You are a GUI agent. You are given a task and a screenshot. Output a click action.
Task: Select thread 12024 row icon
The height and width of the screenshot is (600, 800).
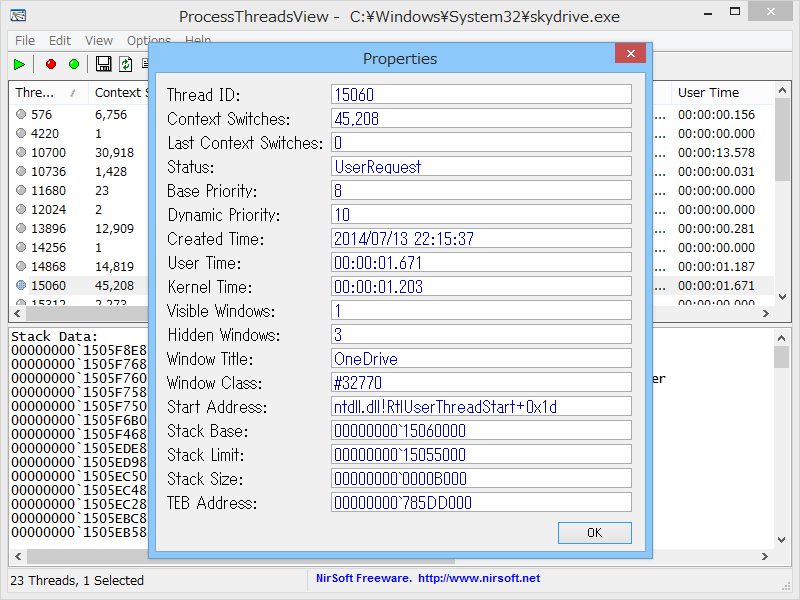pos(21,209)
